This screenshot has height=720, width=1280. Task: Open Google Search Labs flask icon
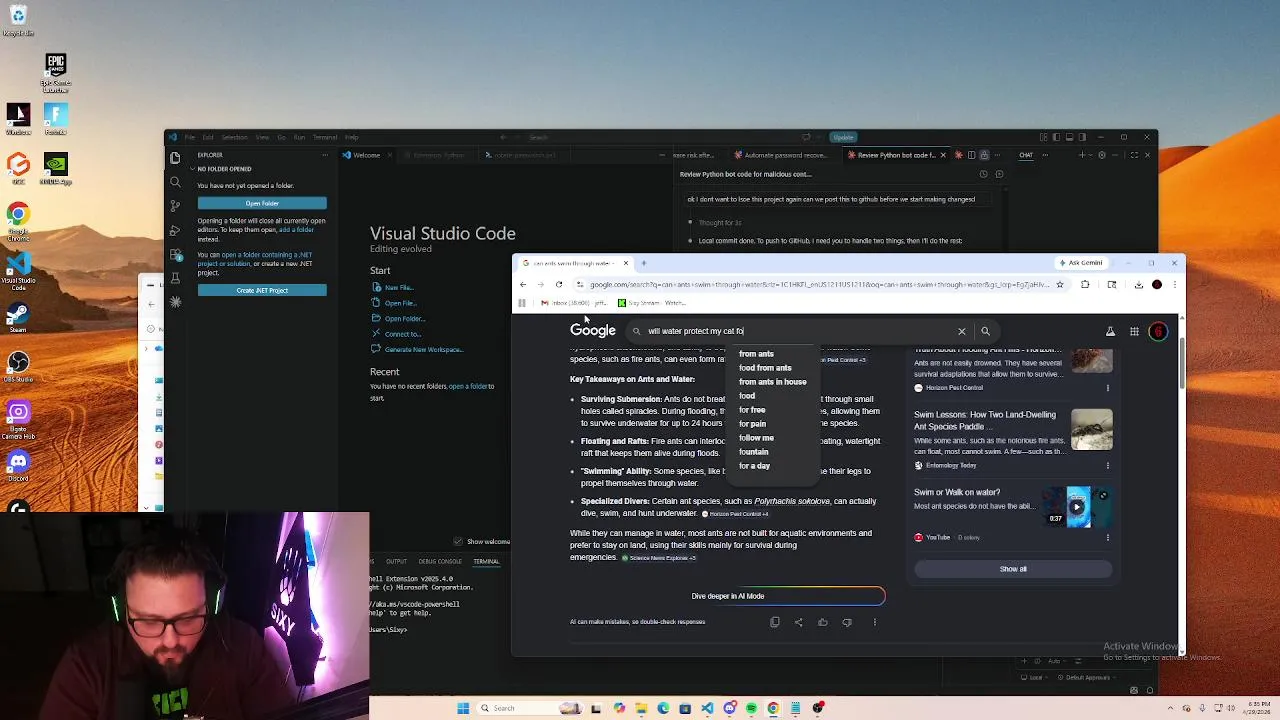tap(1110, 331)
